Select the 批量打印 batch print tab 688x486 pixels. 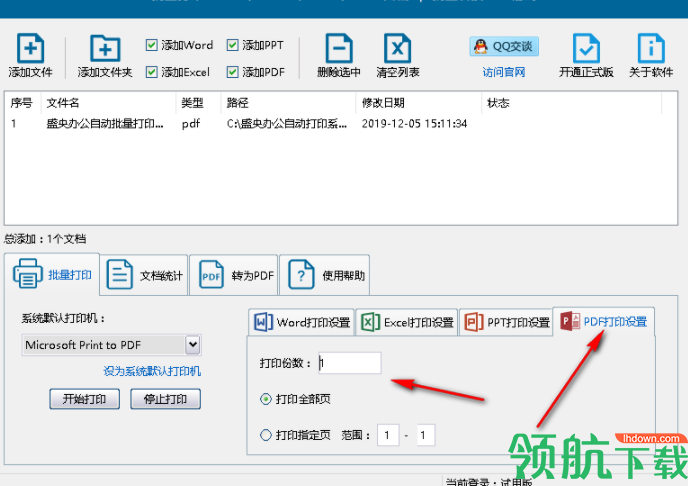click(52, 275)
